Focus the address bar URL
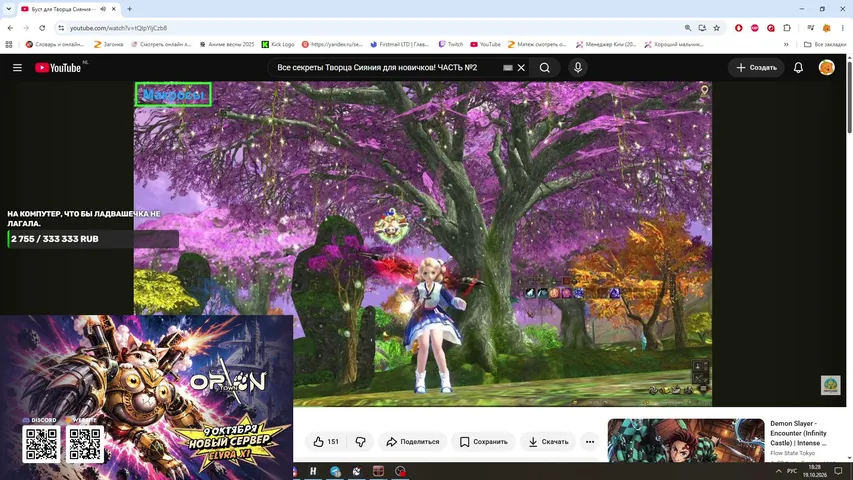The width and height of the screenshot is (853, 480). click(118, 28)
